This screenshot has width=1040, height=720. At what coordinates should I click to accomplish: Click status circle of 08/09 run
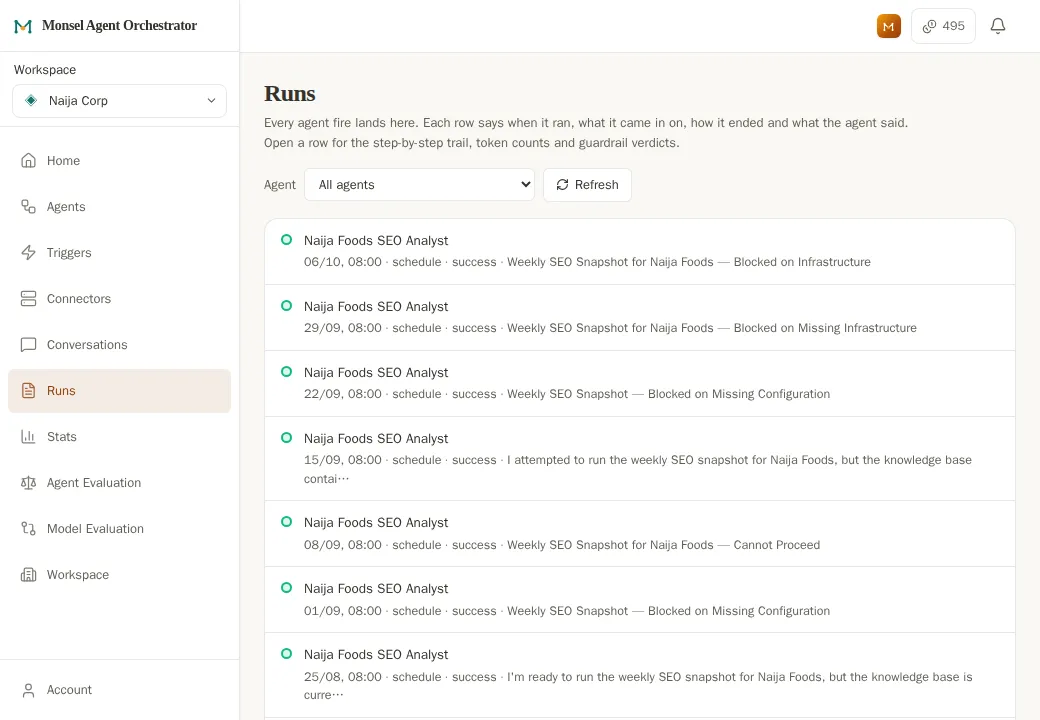(287, 522)
